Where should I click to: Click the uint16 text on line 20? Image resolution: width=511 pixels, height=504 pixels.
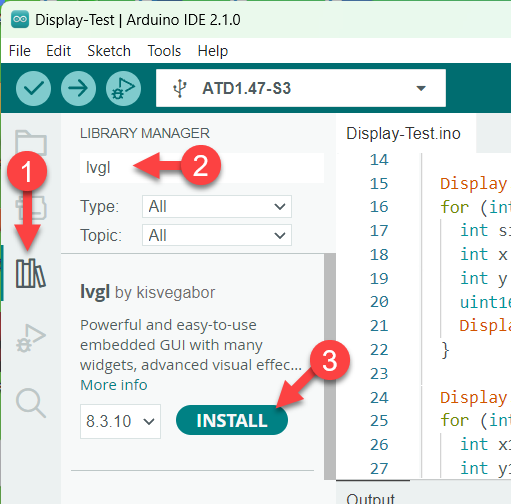485,302
